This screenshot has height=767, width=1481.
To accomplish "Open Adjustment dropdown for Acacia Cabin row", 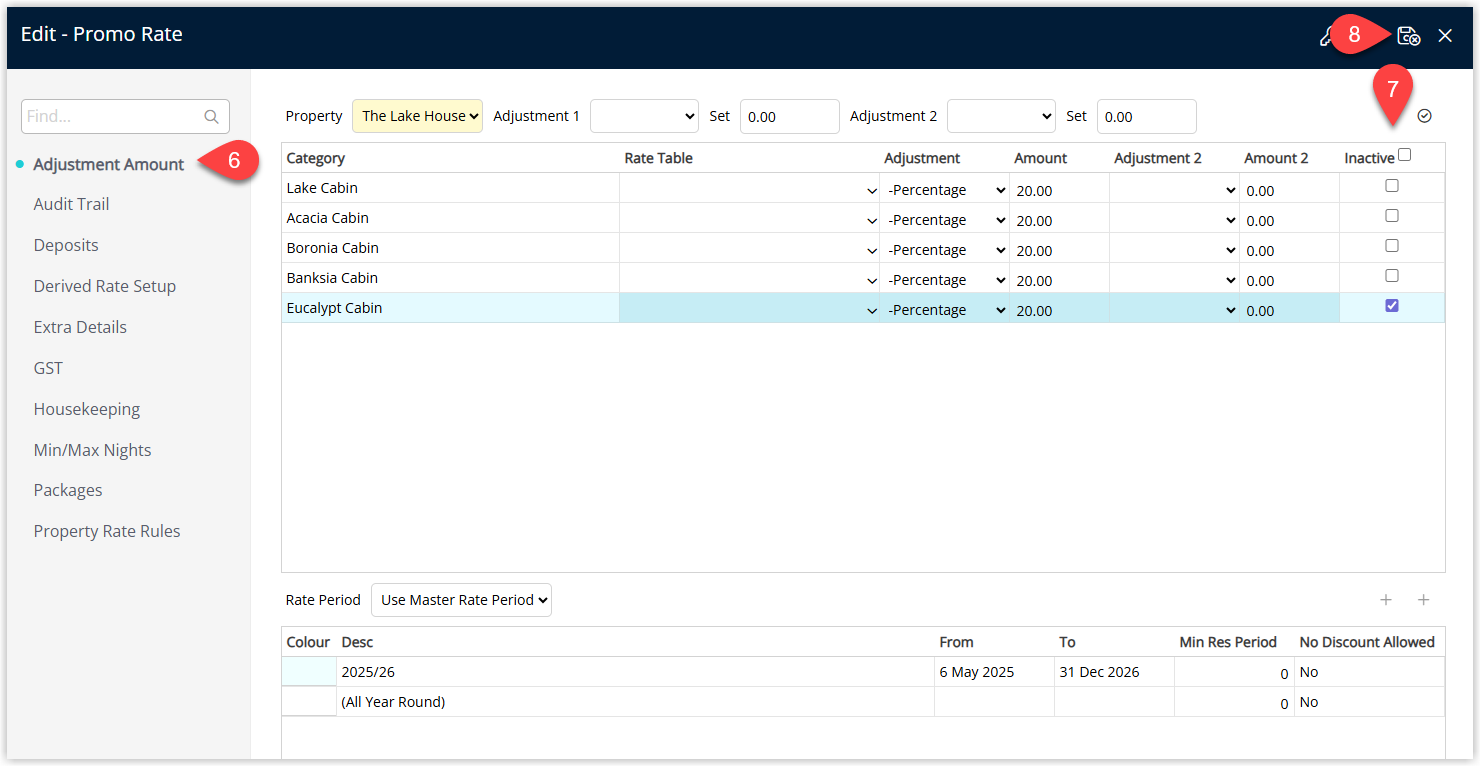I will [946, 220].
